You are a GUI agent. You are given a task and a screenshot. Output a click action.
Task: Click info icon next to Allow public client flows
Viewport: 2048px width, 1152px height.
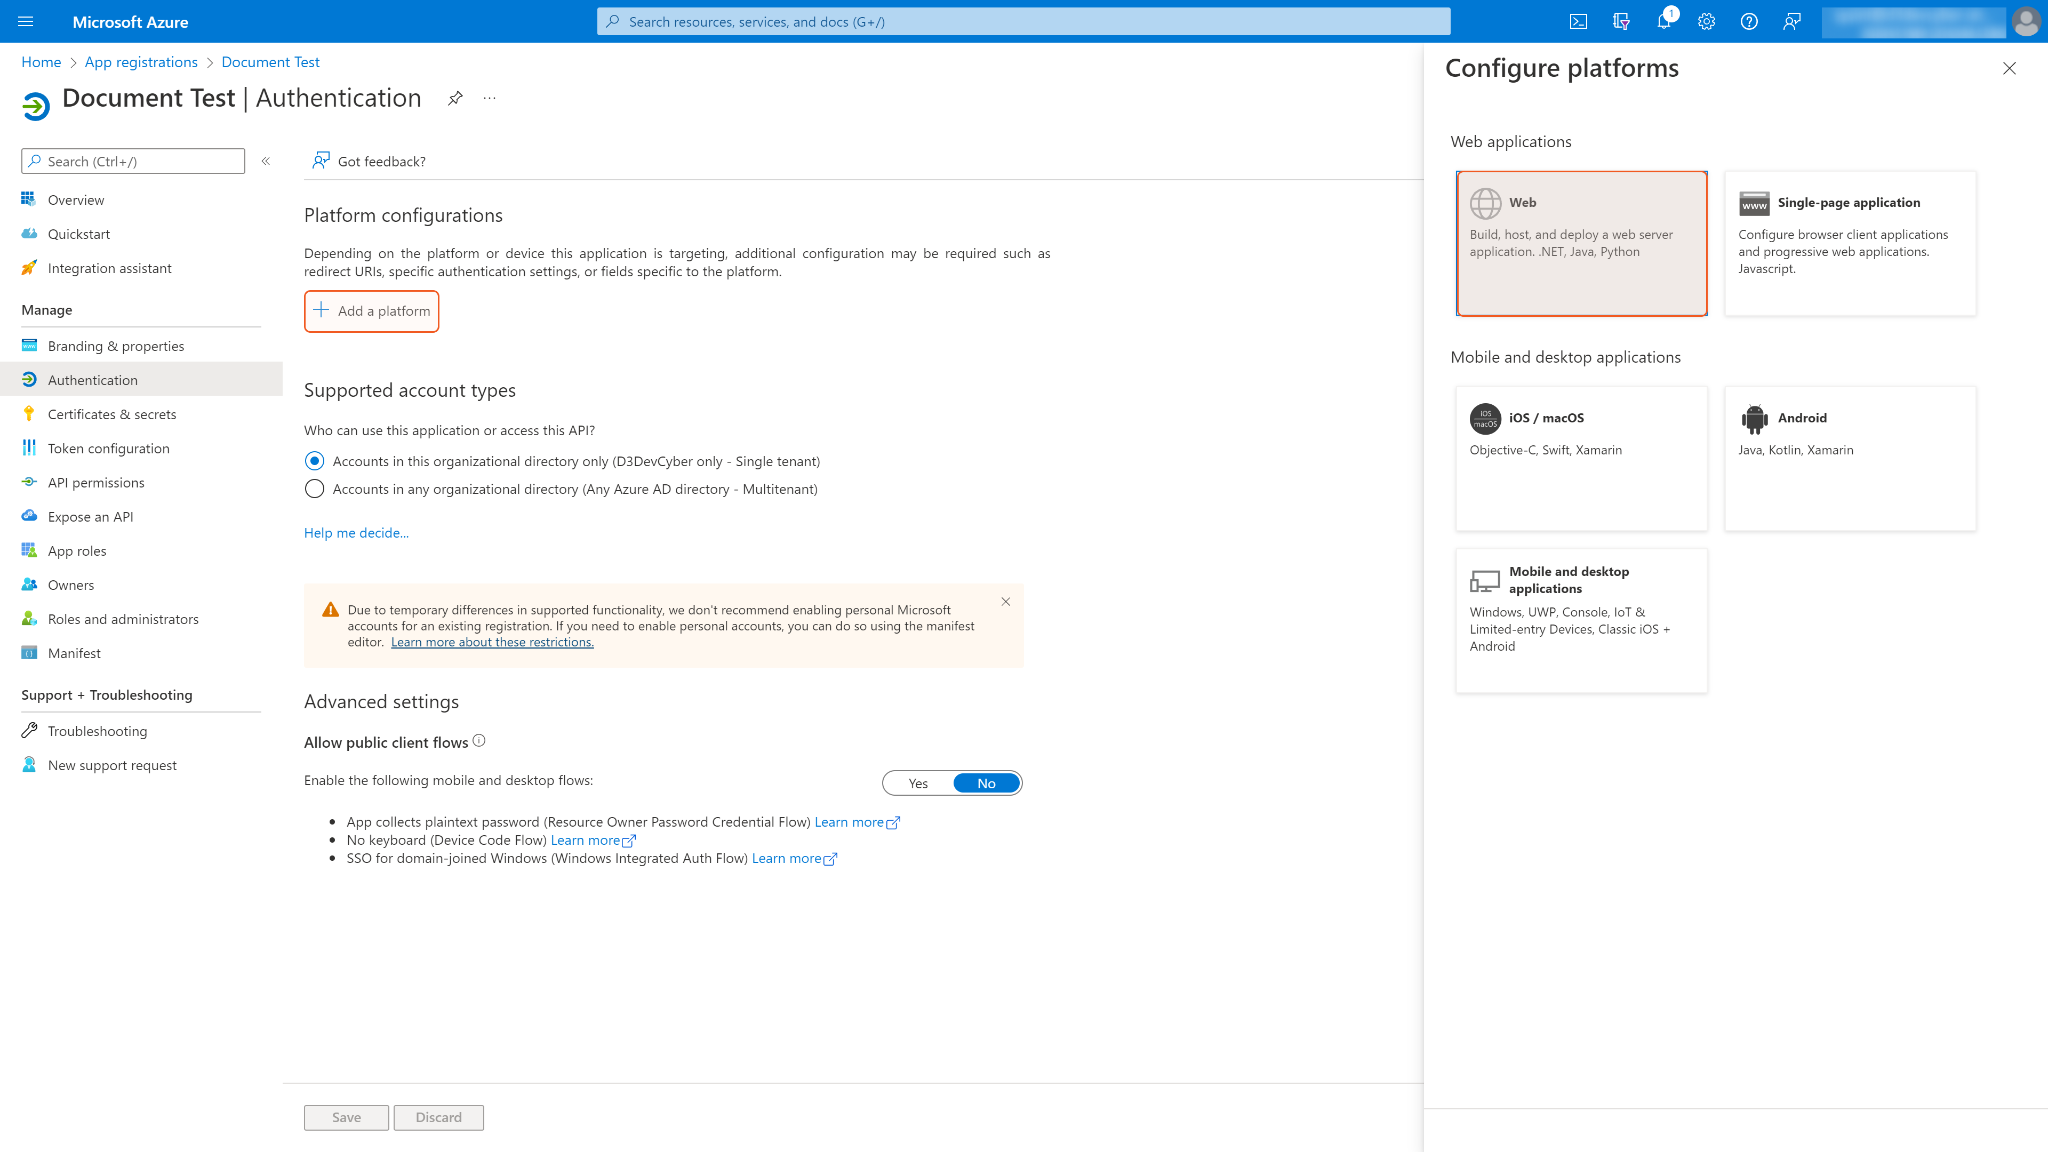click(479, 741)
